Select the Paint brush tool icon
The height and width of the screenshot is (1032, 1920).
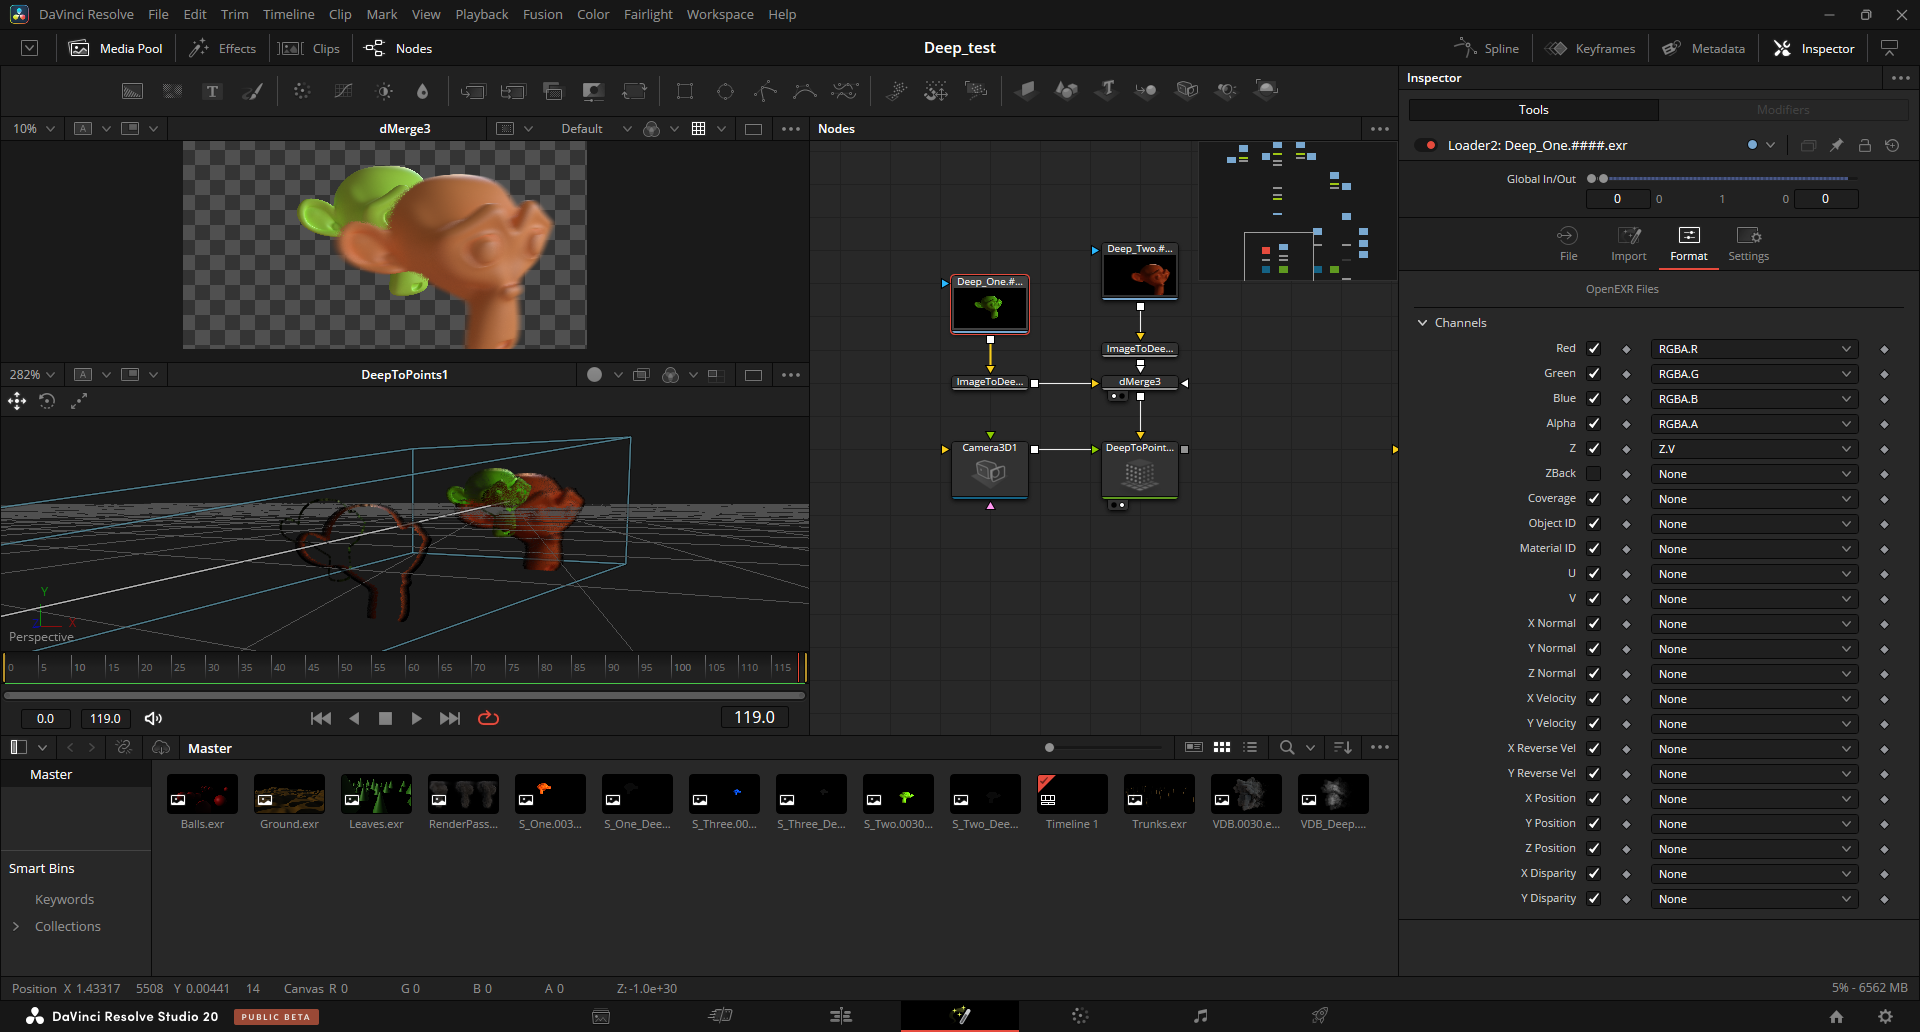pyautogui.click(x=253, y=91)
